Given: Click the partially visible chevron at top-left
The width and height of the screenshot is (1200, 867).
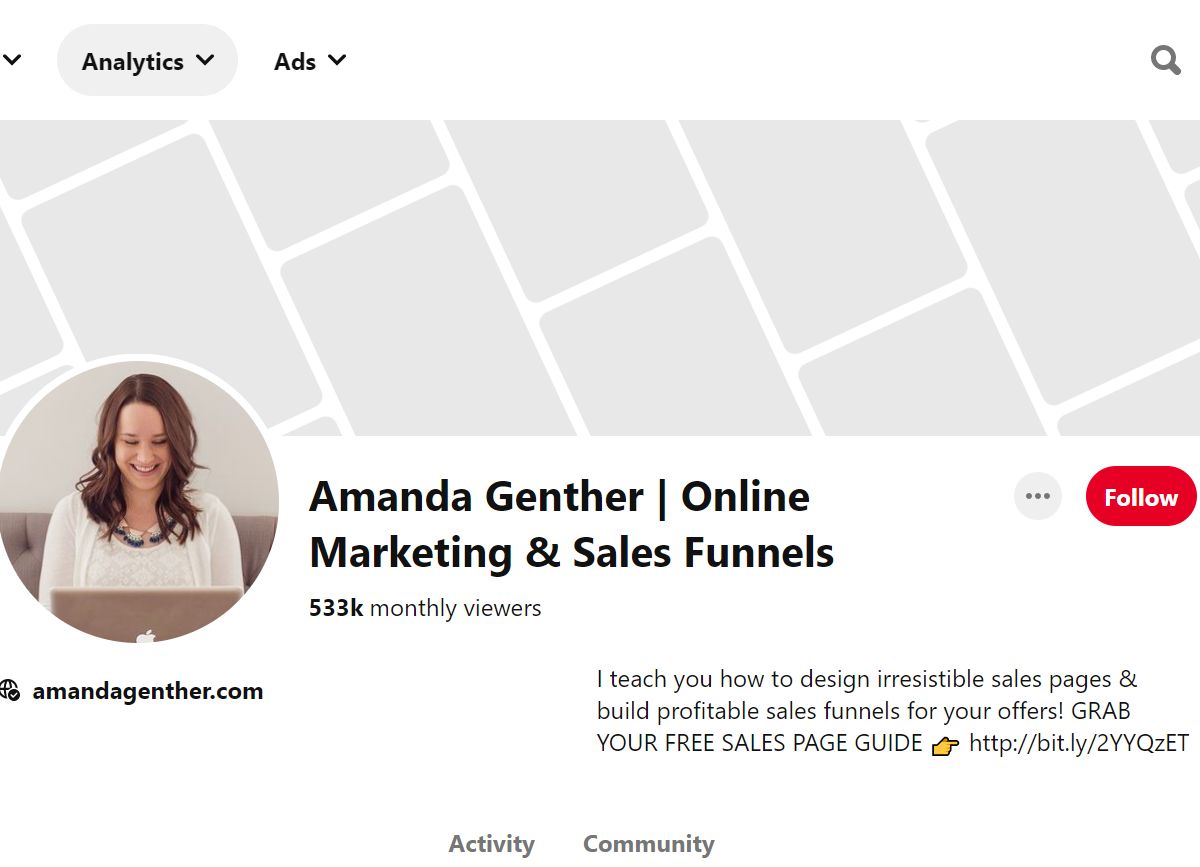Looking at the screenshot, I should click(11, 60).
